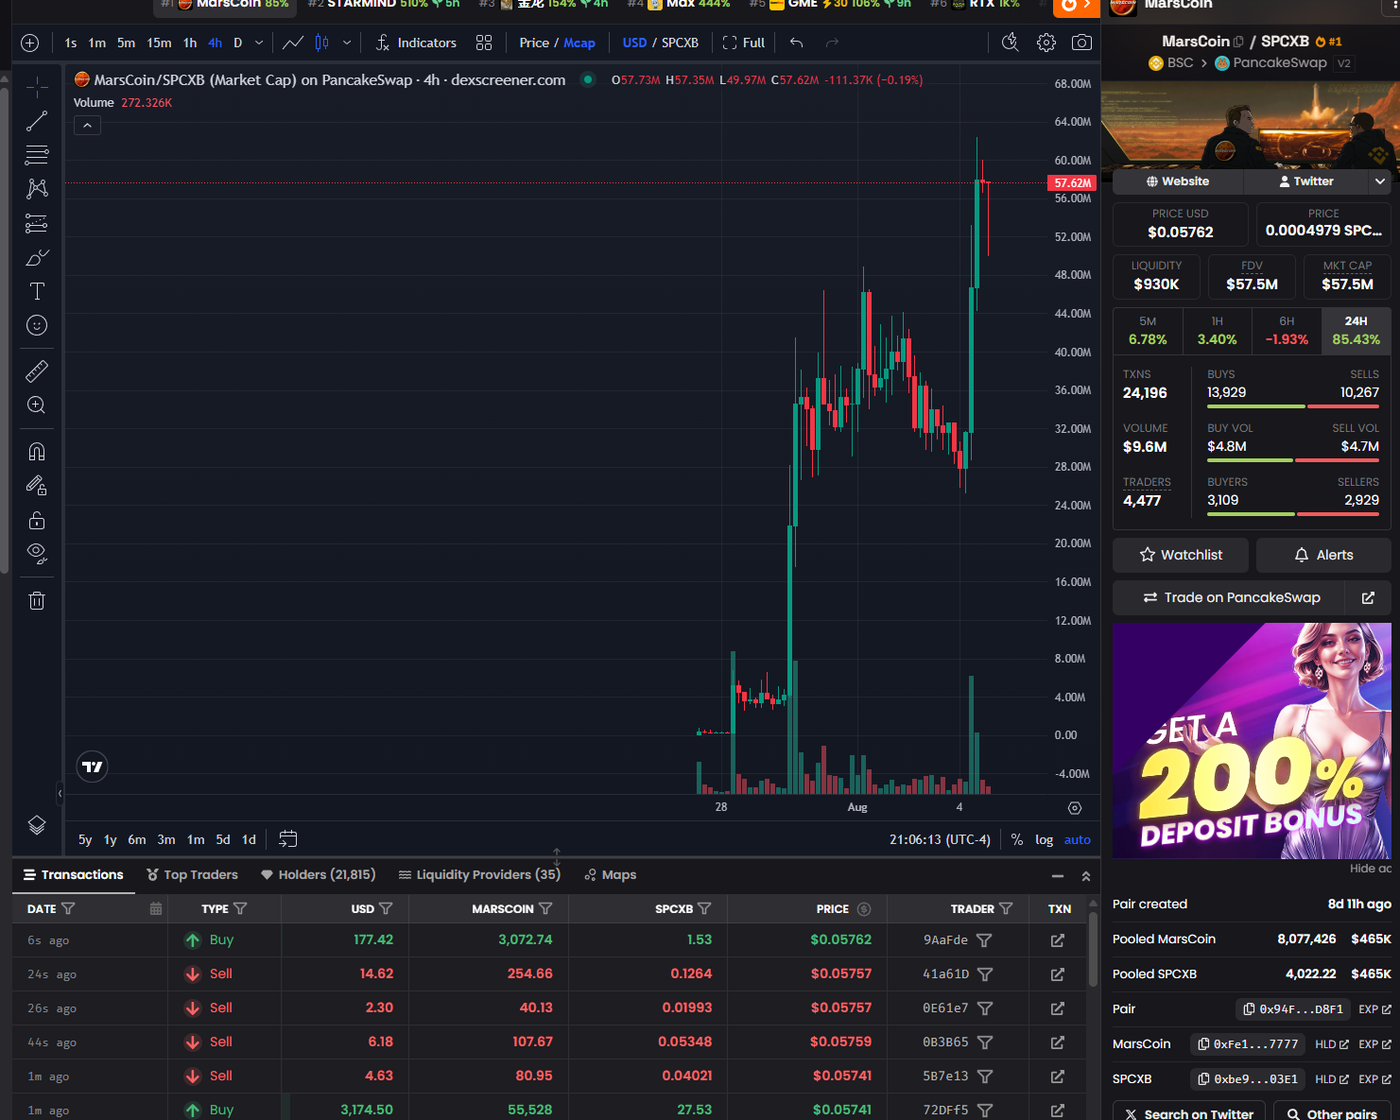The height and width of the screenshot is (1120, 1400).
Task: Expand the time interval dropdown arrow
Action: [x=259, y=43]
